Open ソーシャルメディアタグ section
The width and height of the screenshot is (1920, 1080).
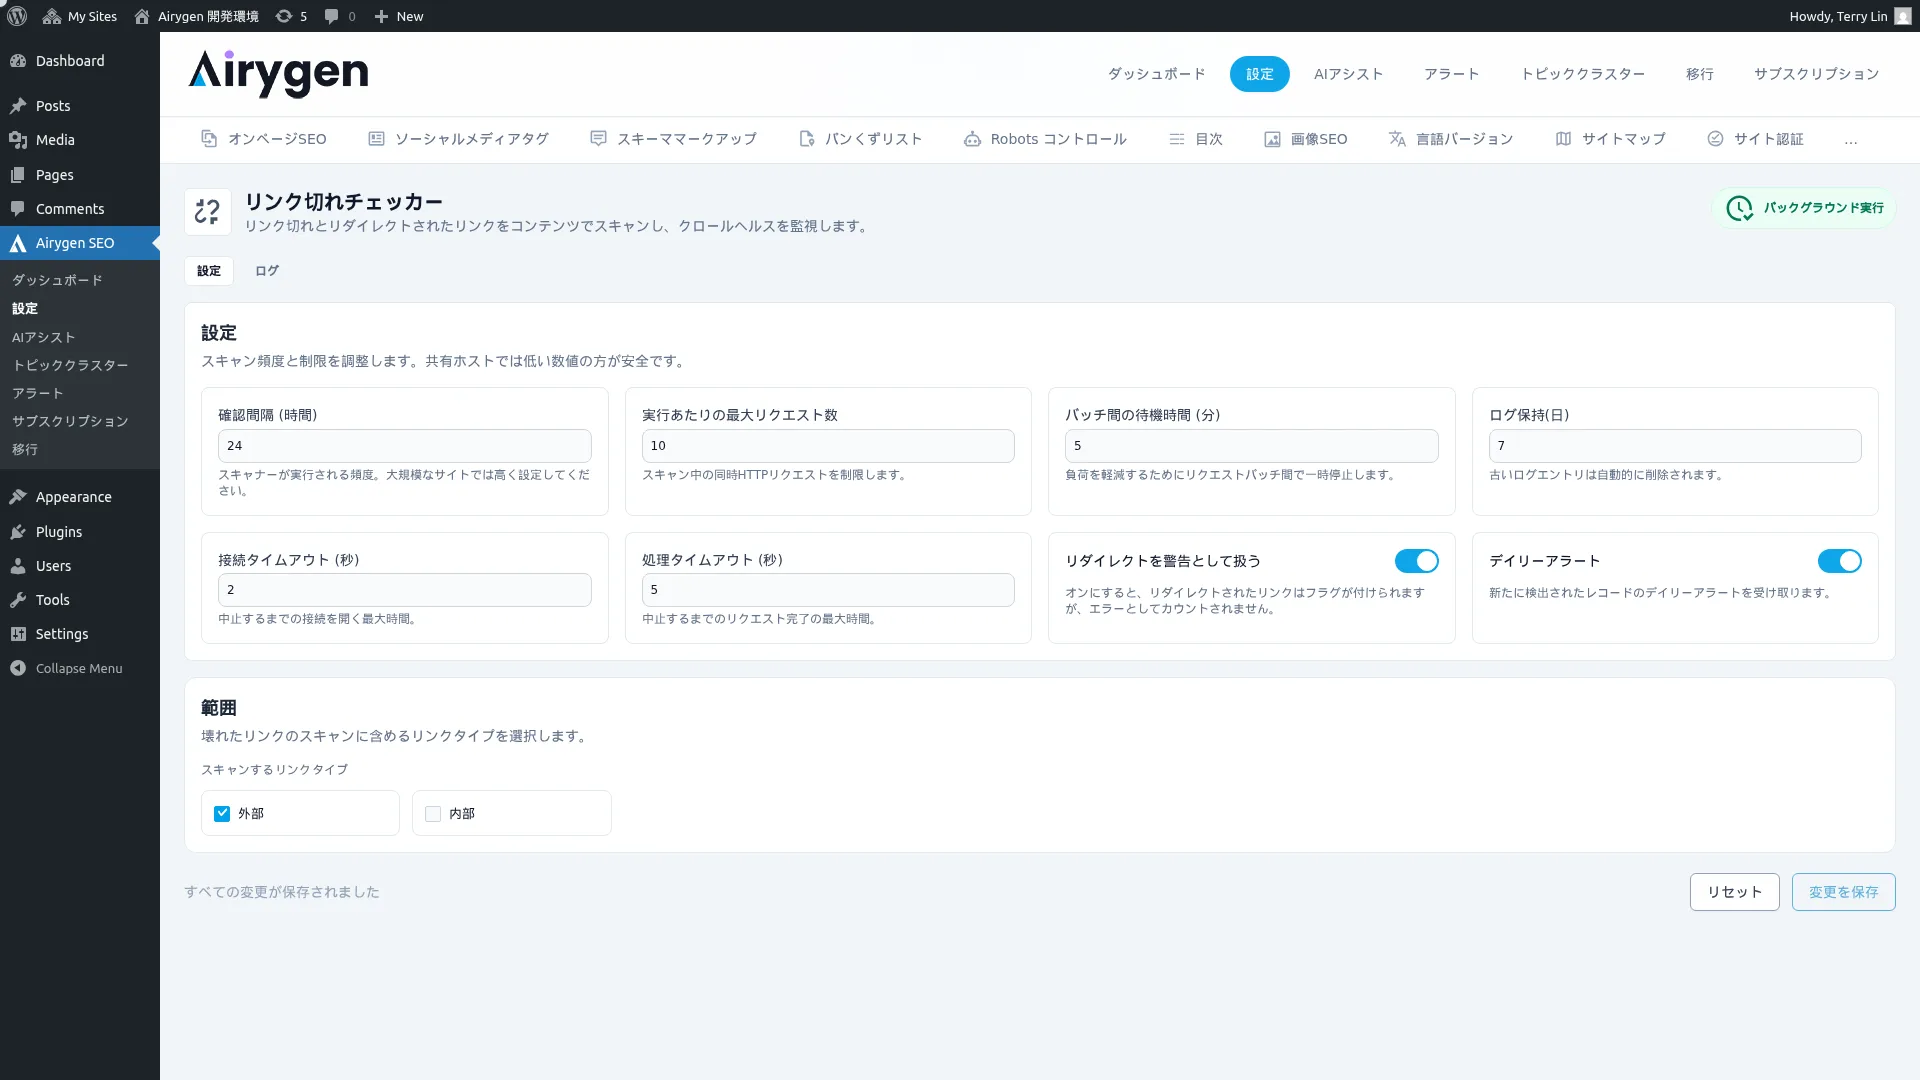click(458, 139)
